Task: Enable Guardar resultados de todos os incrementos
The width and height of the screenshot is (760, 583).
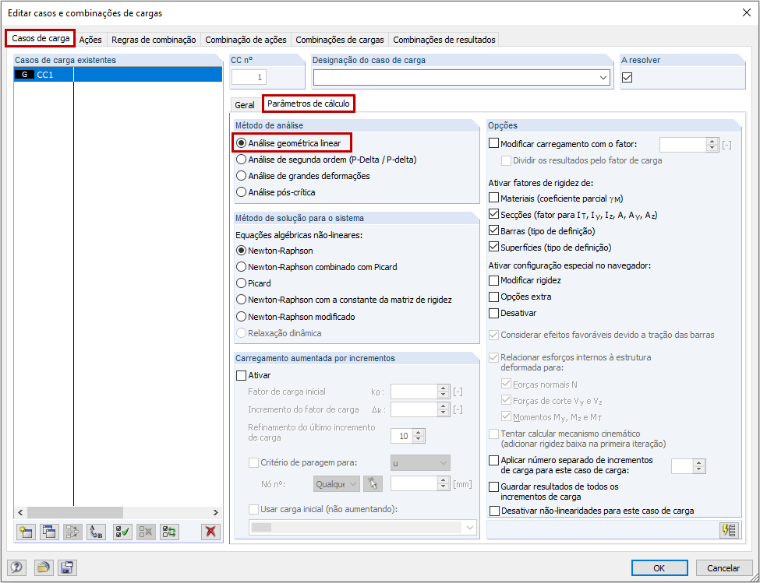Action: (x=494, y=487)
